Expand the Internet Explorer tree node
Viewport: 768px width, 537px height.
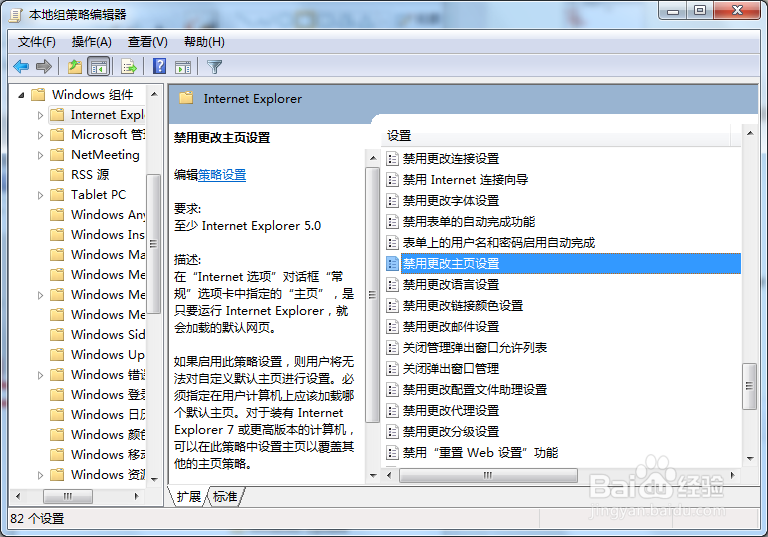(40, 116)
